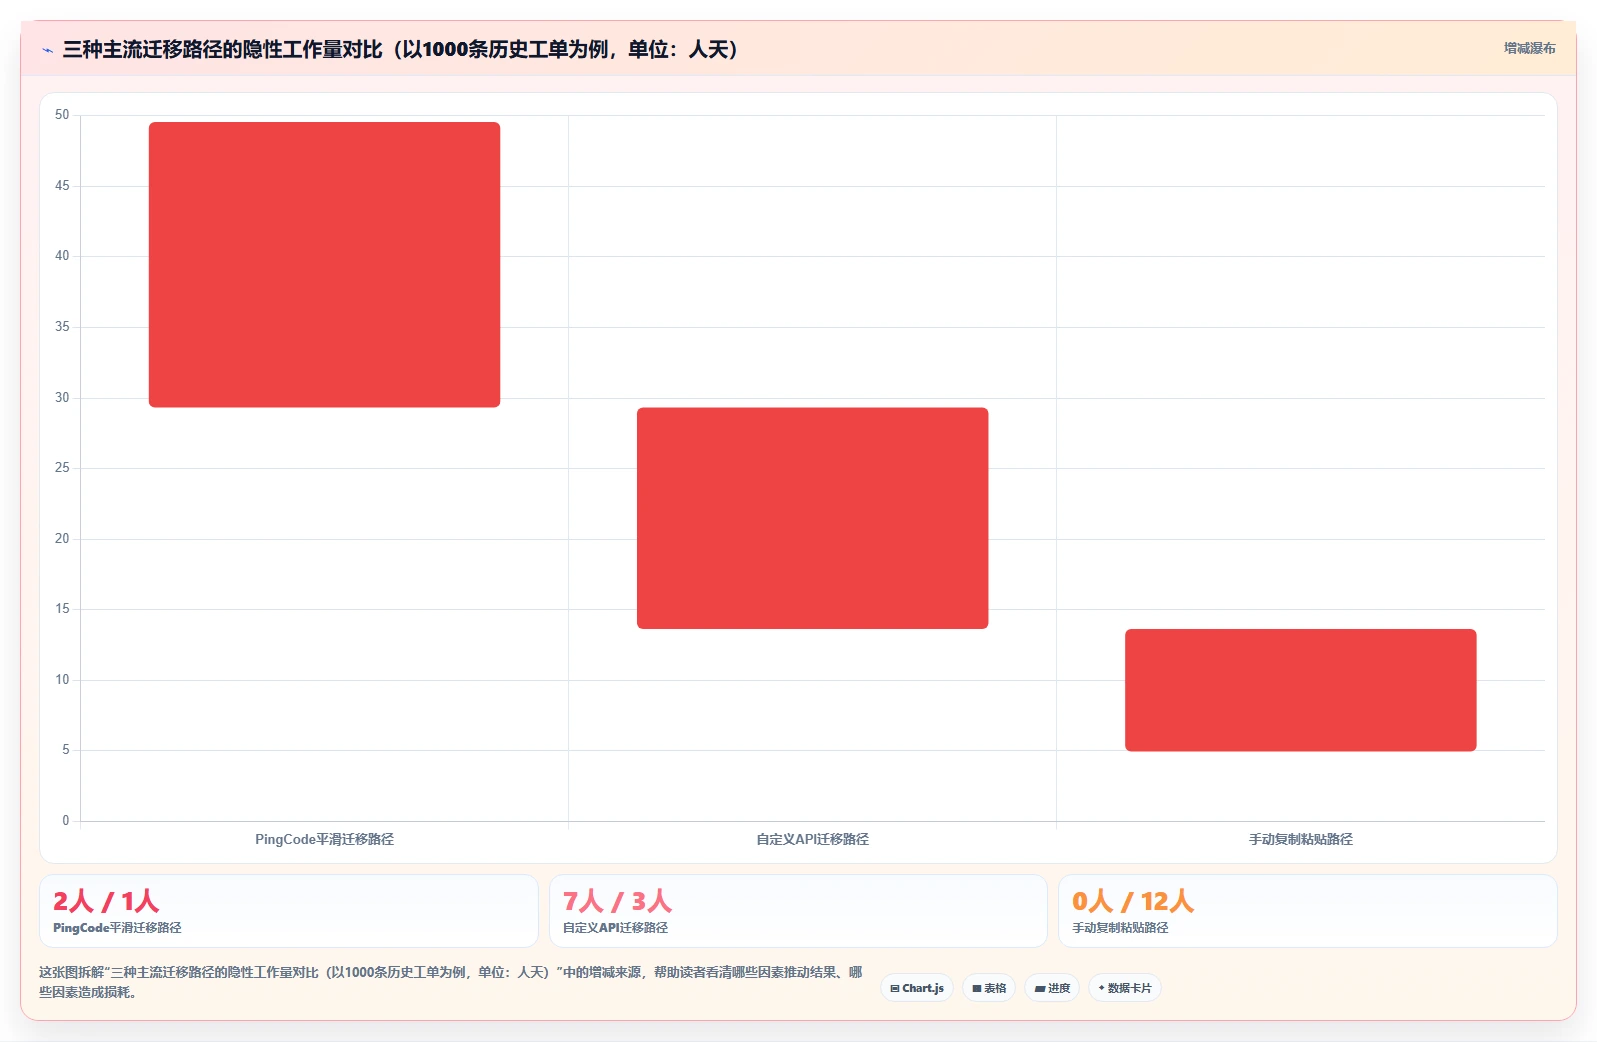Click the description paragraph starting '这张图拆解'
The width and height of the screenshot is (1597, 1042).
[450, 982]
